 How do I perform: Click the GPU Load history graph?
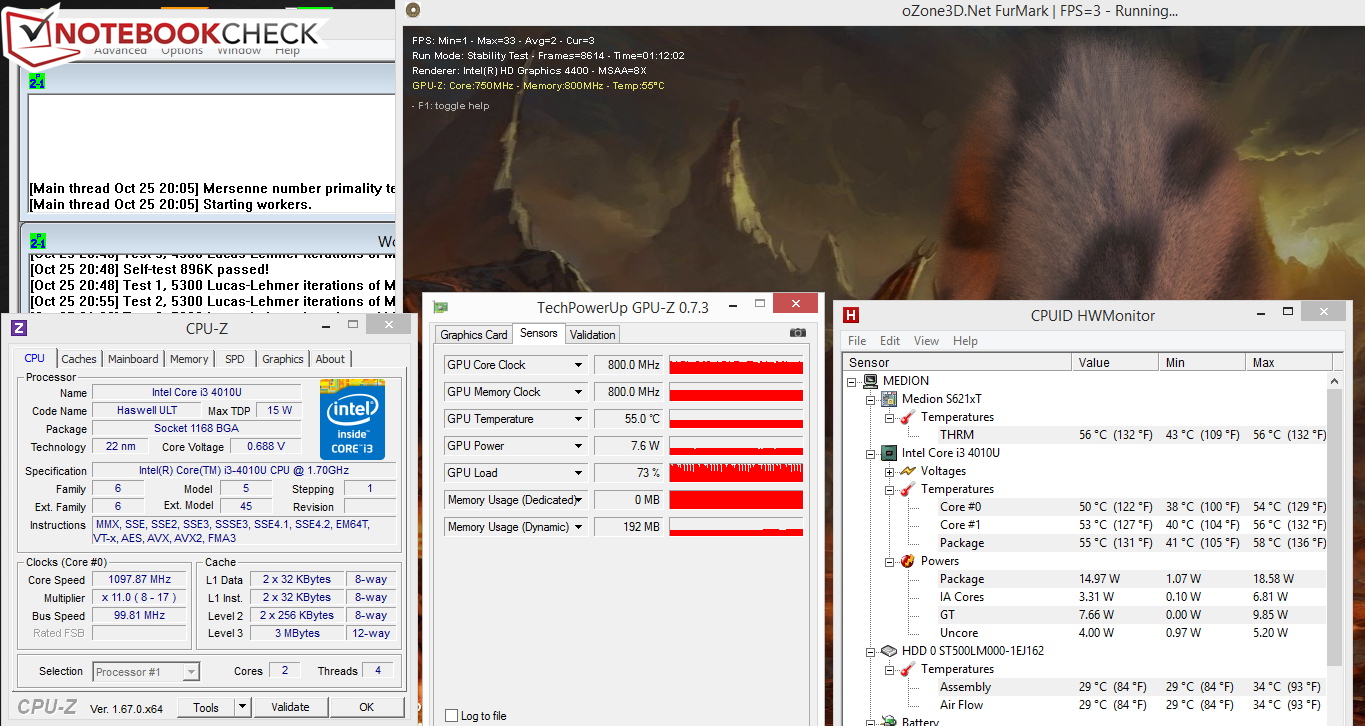pyautogui.click(x=736, y=473)
